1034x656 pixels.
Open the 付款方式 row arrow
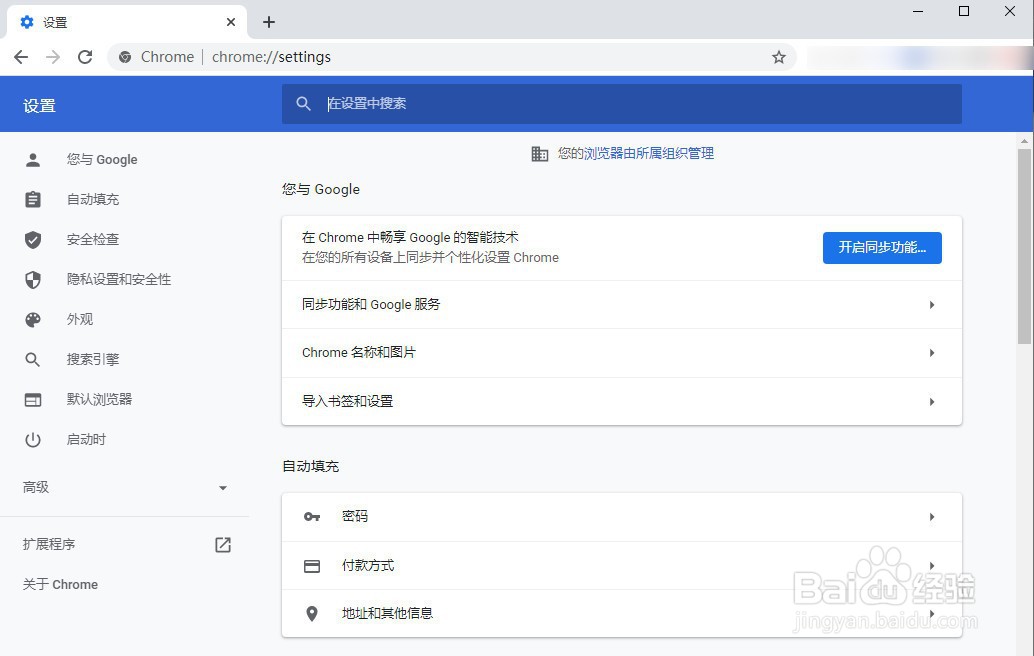(932, 566)
